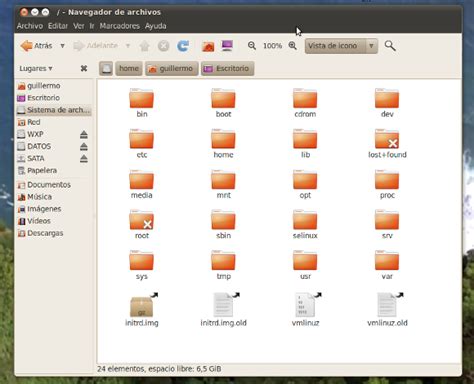Select the media folder icon

141,180
